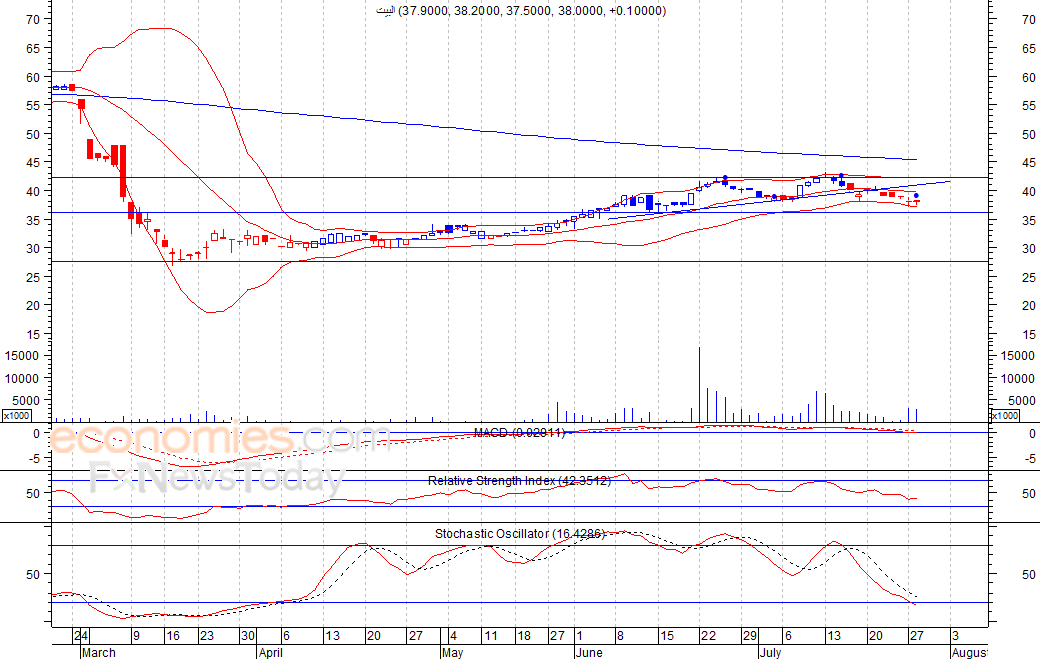Open the economies.com watermark link
Image resolution: width=1040 pixels, height=659 pixels.
click(x=220, y=440)
